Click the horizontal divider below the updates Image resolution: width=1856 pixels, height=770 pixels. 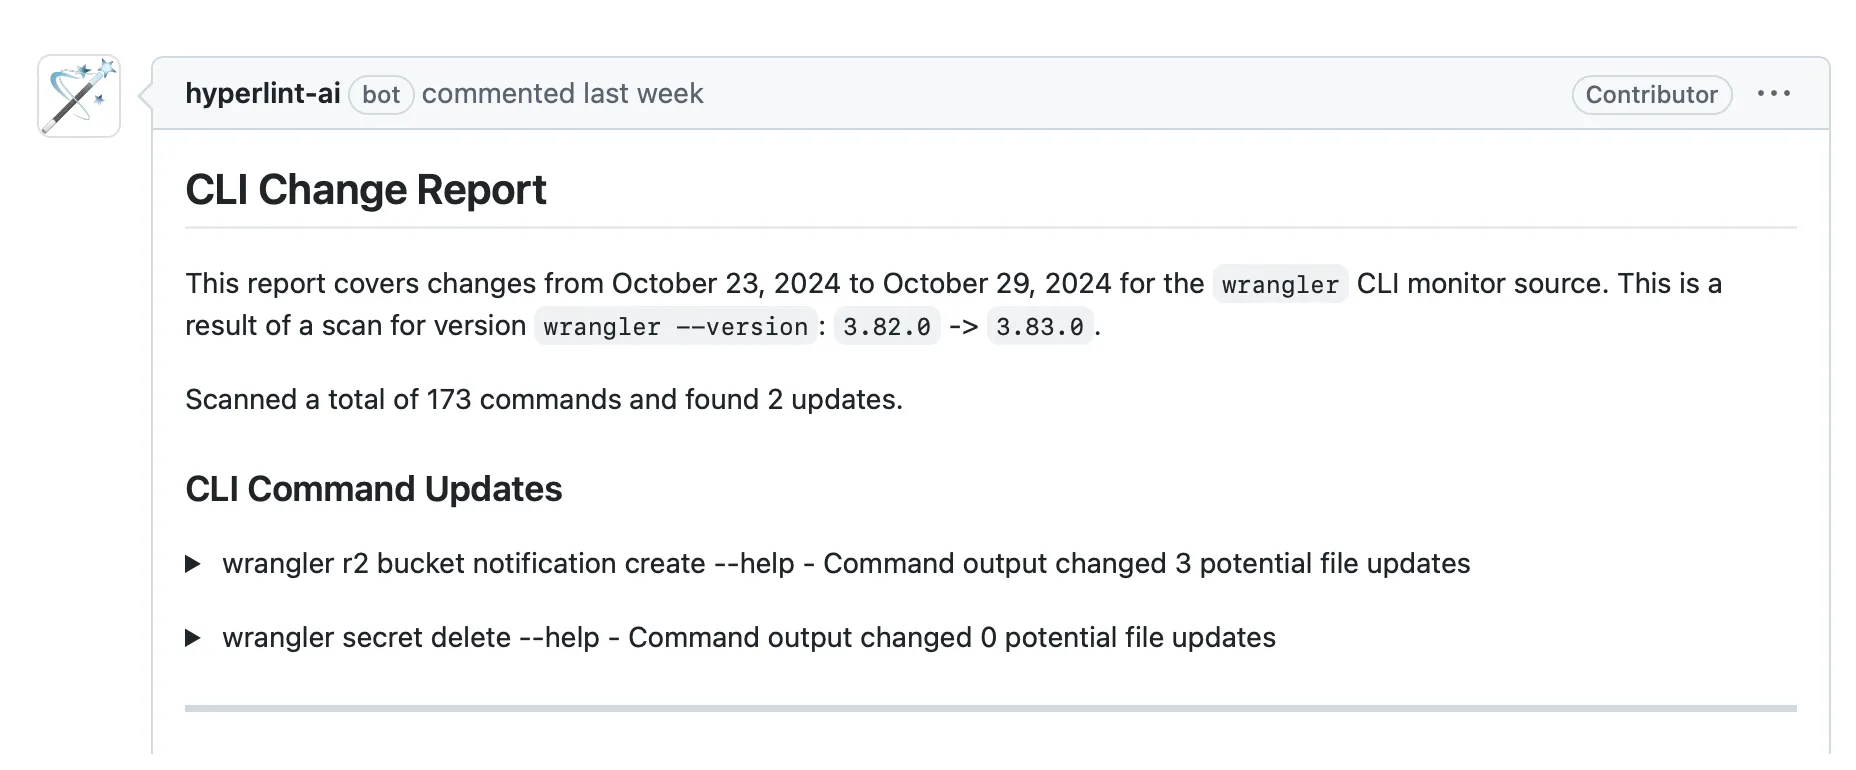click(x=990, y=708)
